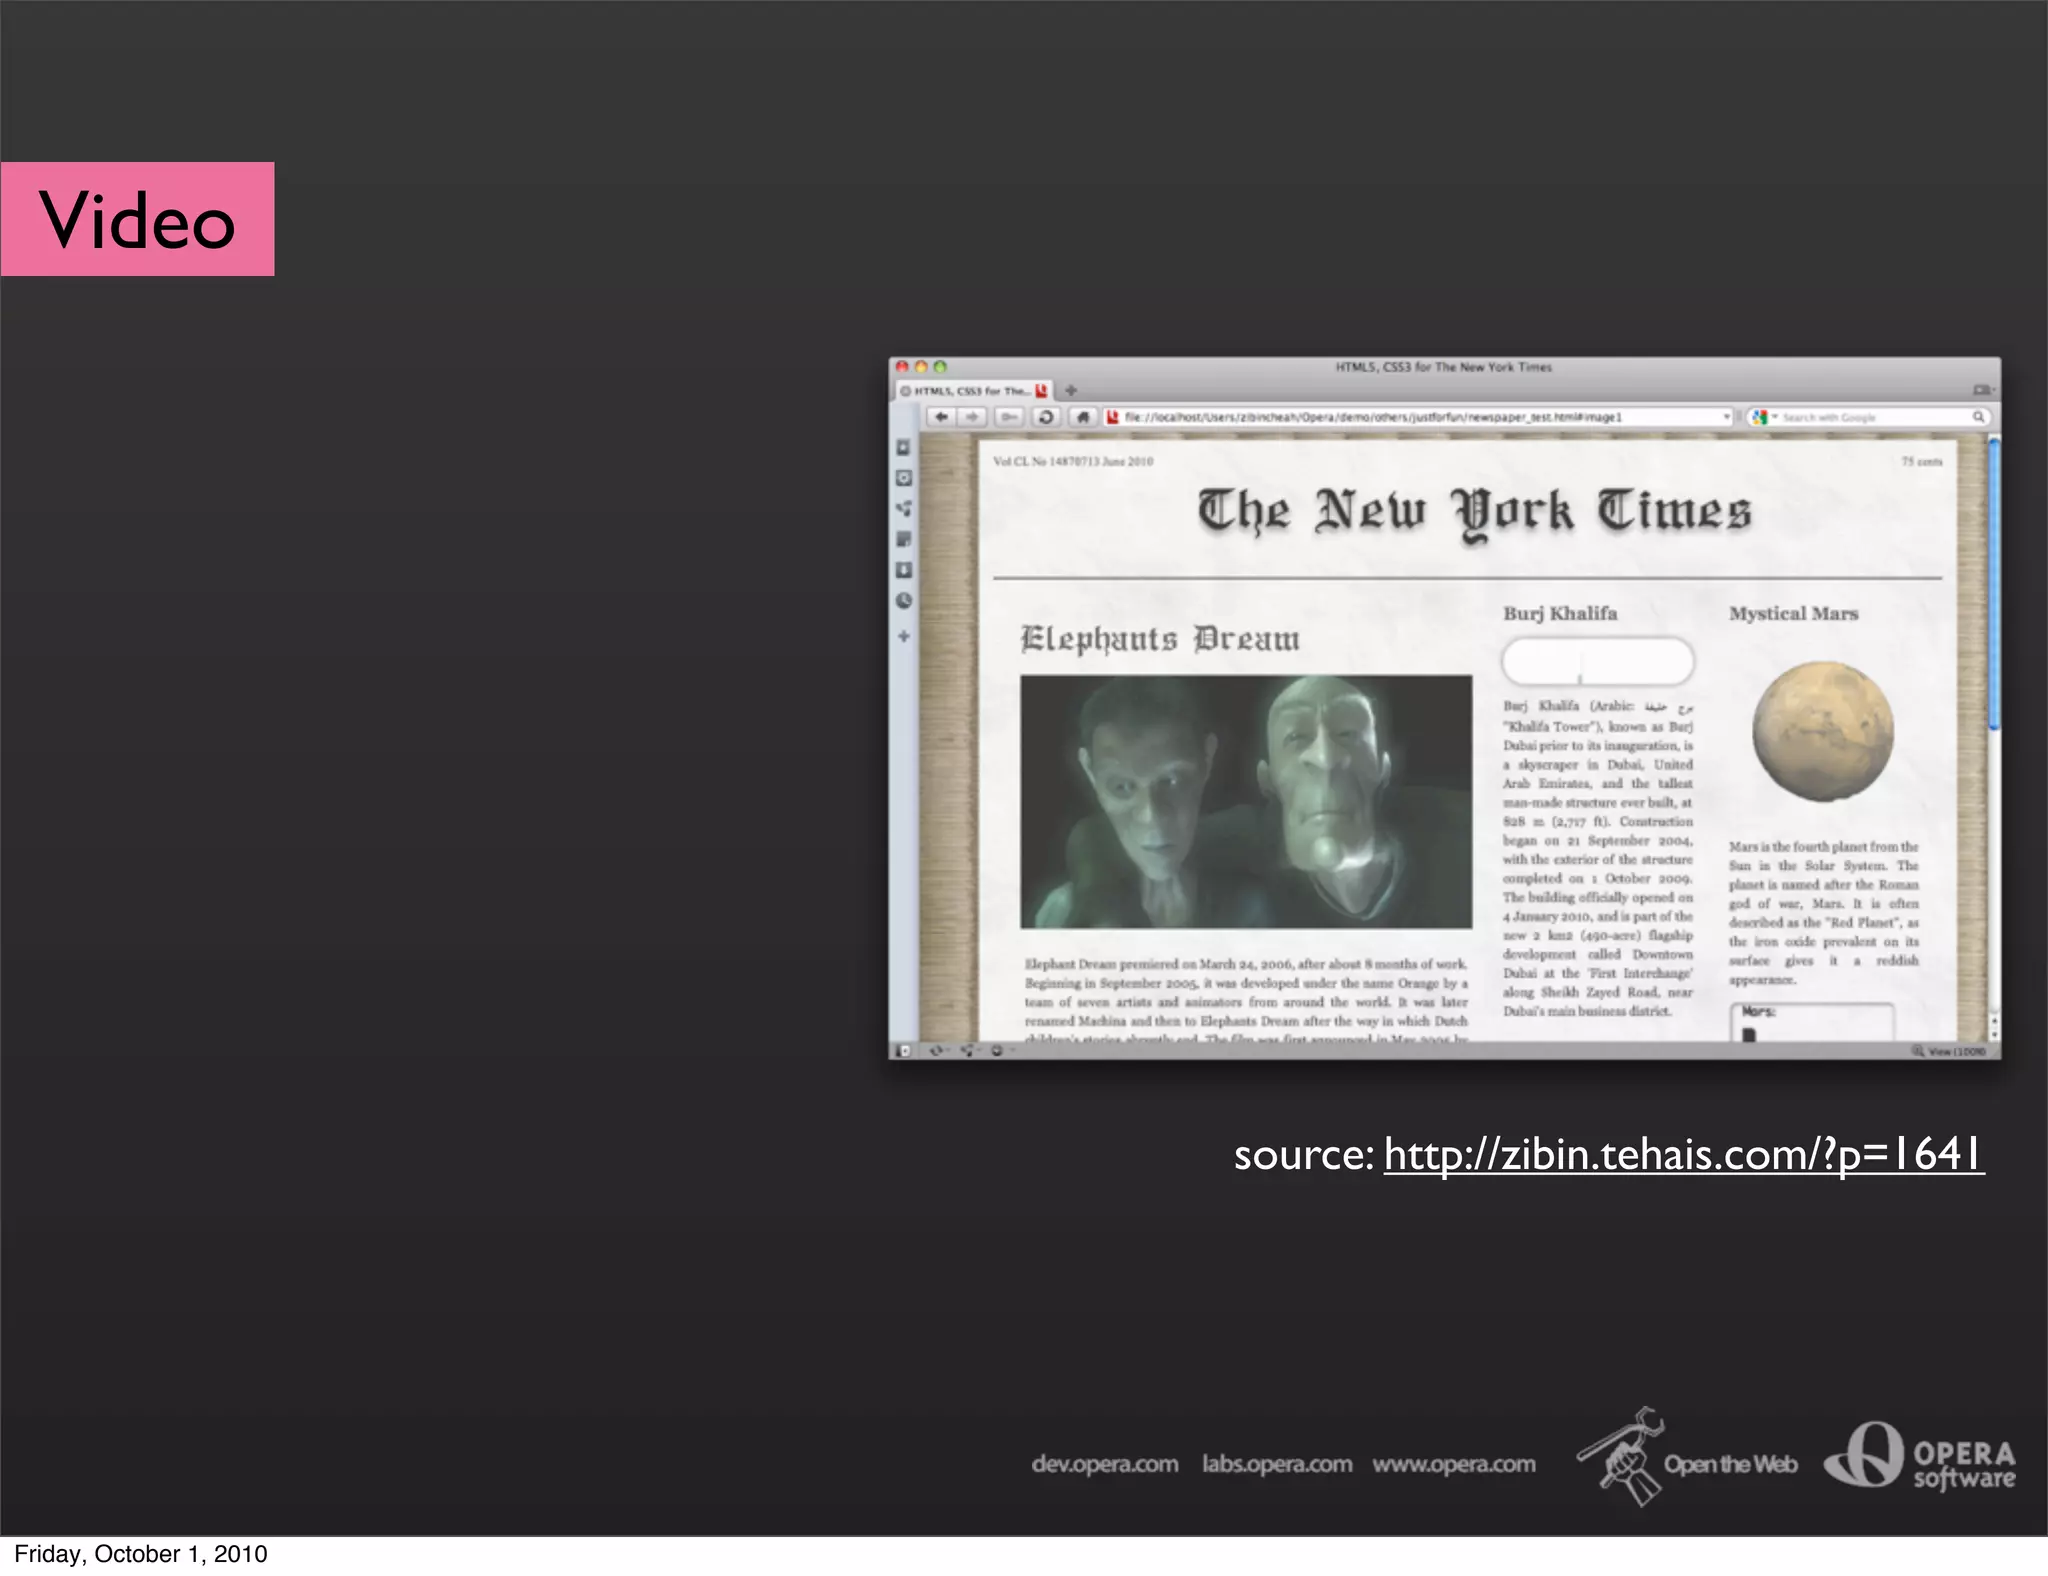
Task: Visit labs.opera.com footer link
Action: pyautogui.click(x=1277, y=1464)
